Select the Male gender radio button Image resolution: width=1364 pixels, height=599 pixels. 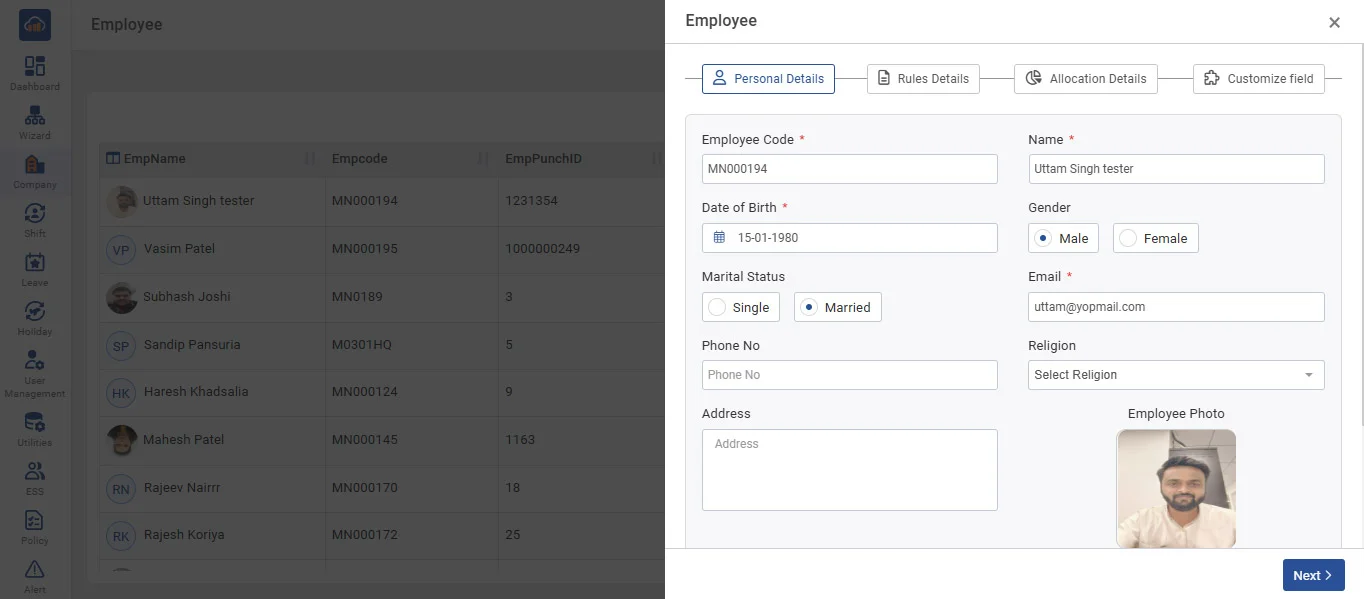[x=1043, y=238]
